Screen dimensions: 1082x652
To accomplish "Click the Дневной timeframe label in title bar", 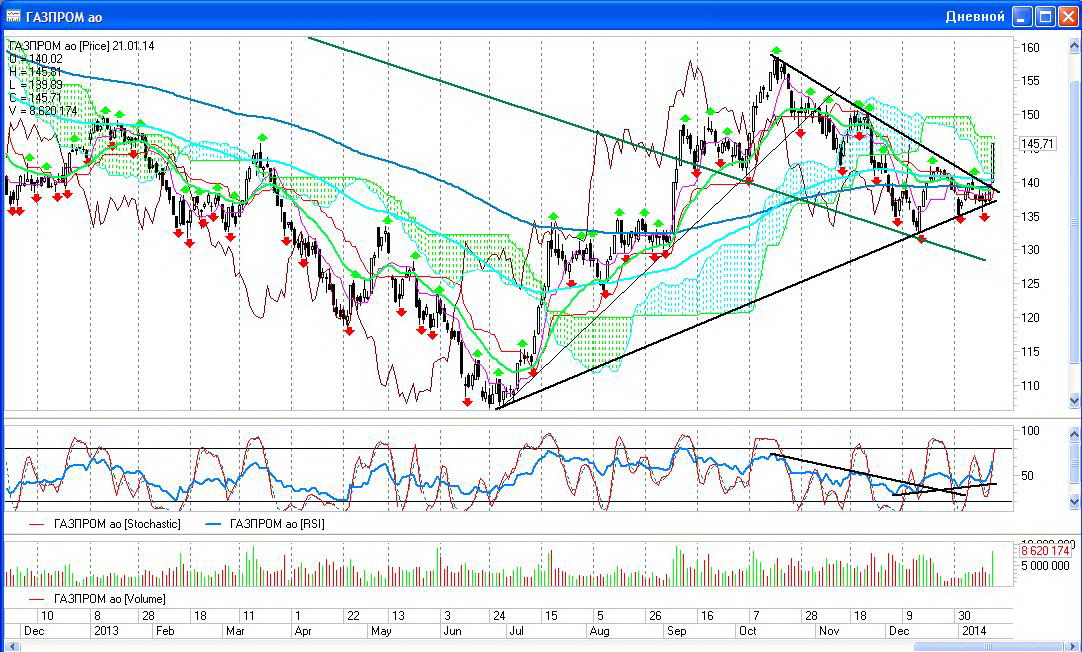I will [x=975, y=17].
